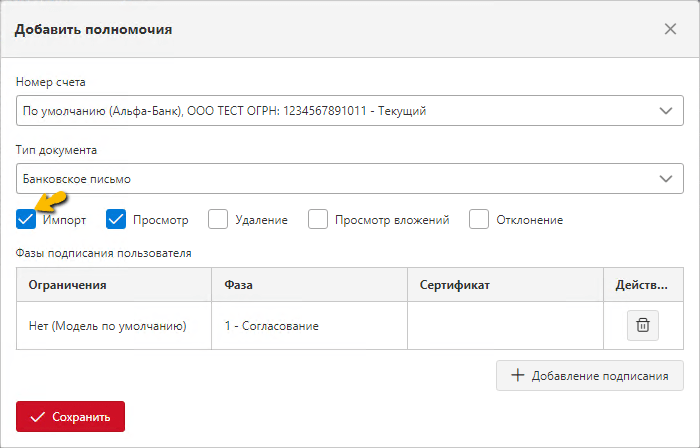This screenshot has width=700, height=448.
Task: Delete the signing phase with trash icon
Action: pos(642,325)
